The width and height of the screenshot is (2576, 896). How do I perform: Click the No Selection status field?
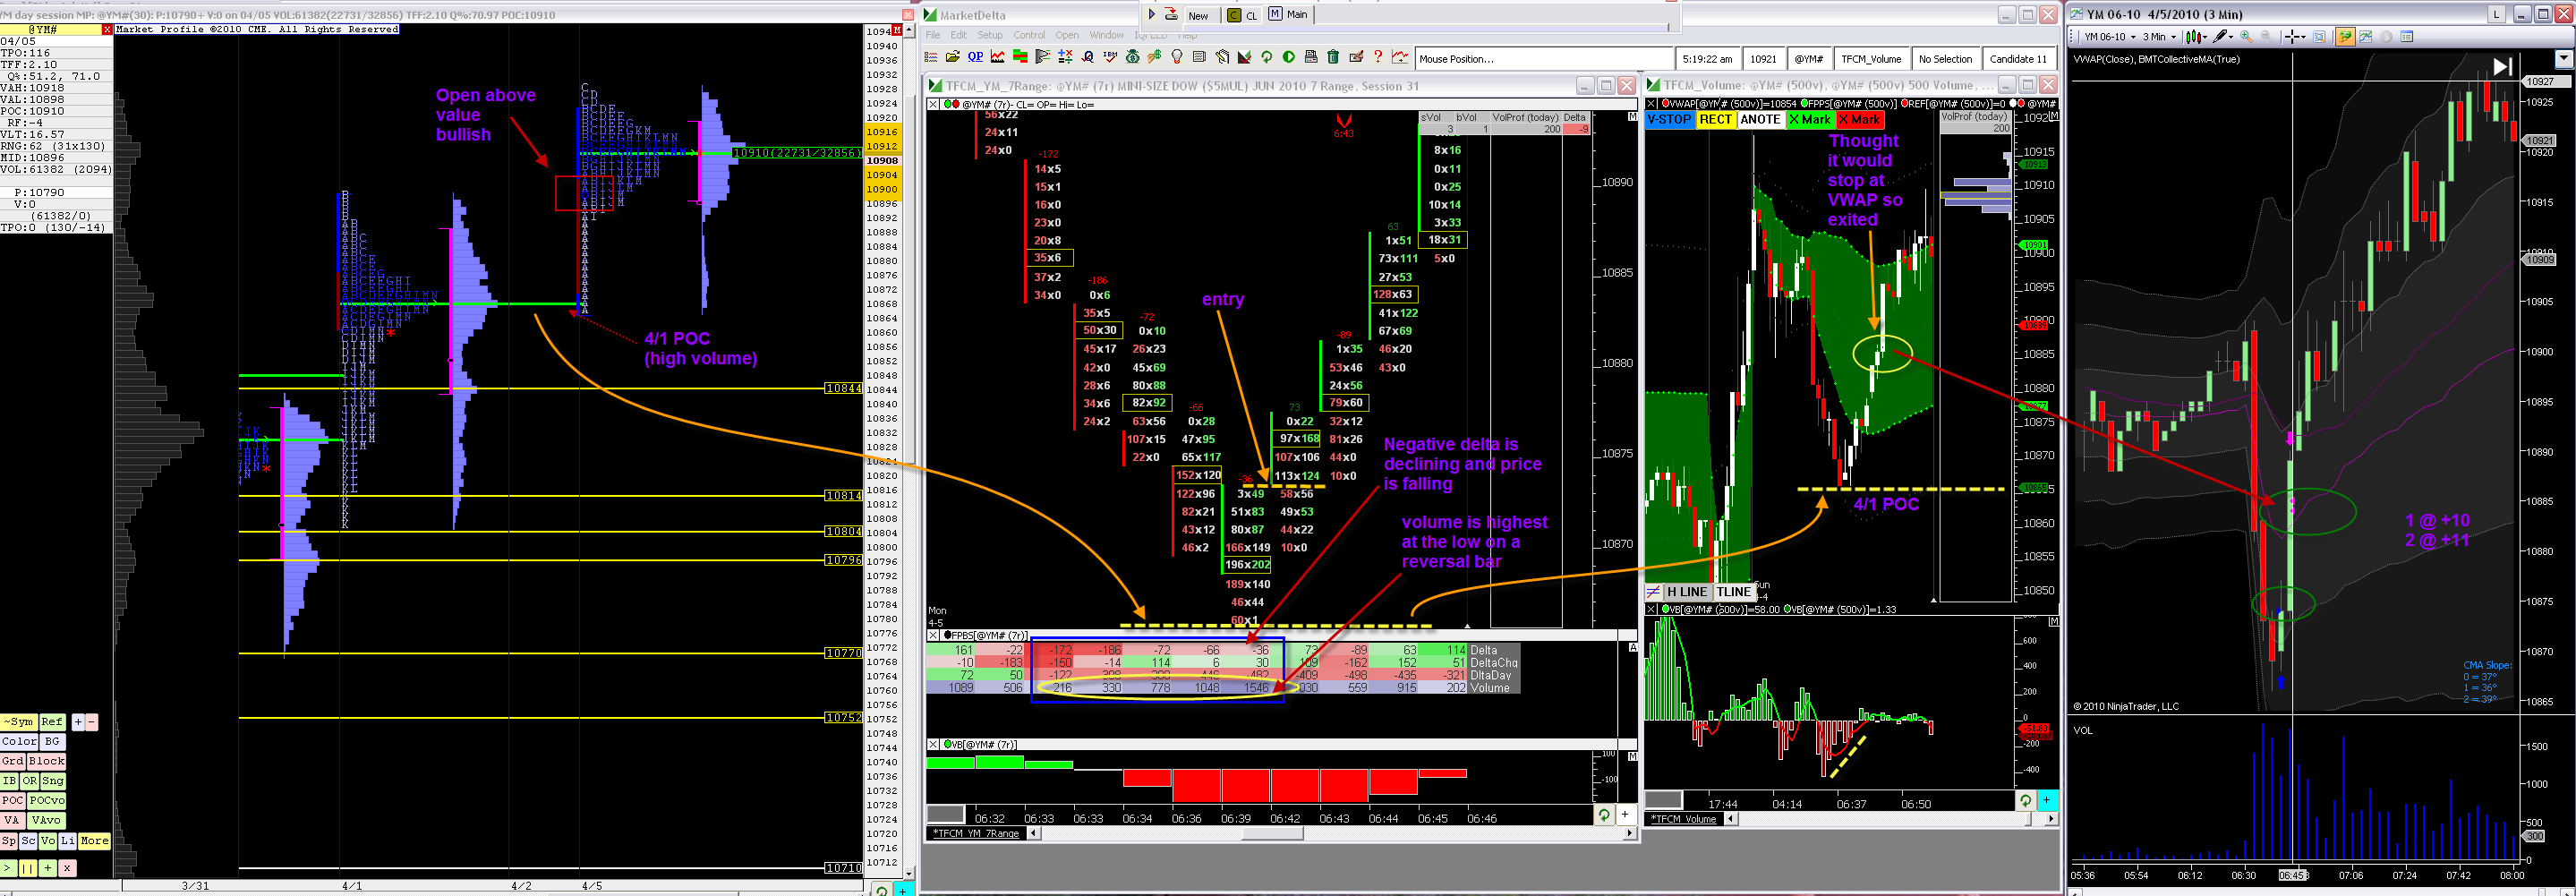coord(1945,59)
